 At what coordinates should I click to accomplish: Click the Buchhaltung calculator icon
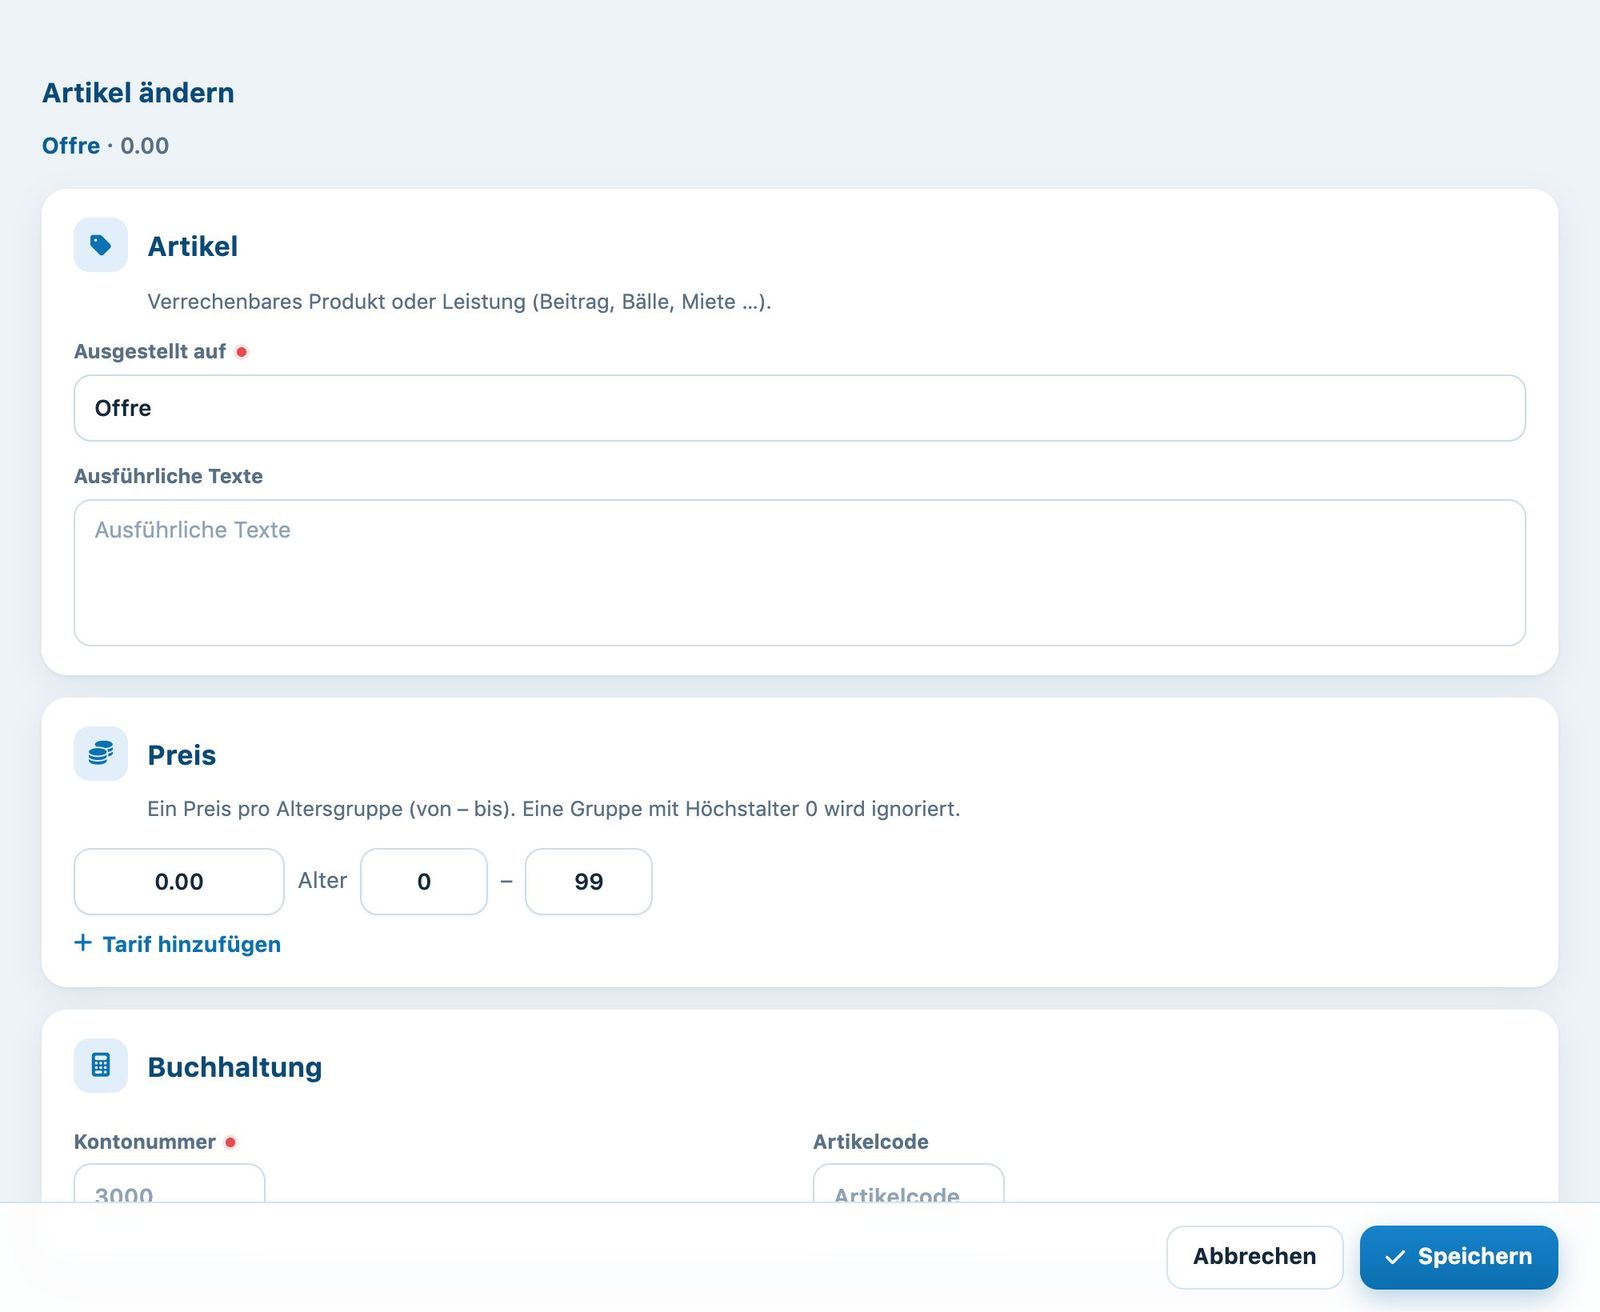click(x=101, y=1066)
